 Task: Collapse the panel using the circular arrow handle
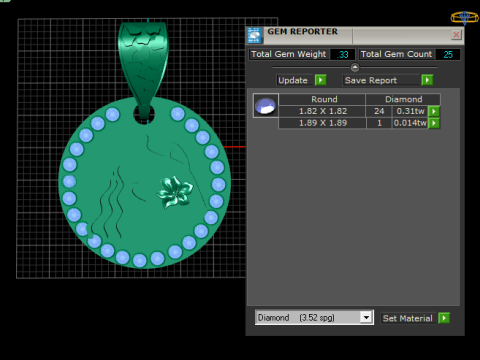point(355,67)
